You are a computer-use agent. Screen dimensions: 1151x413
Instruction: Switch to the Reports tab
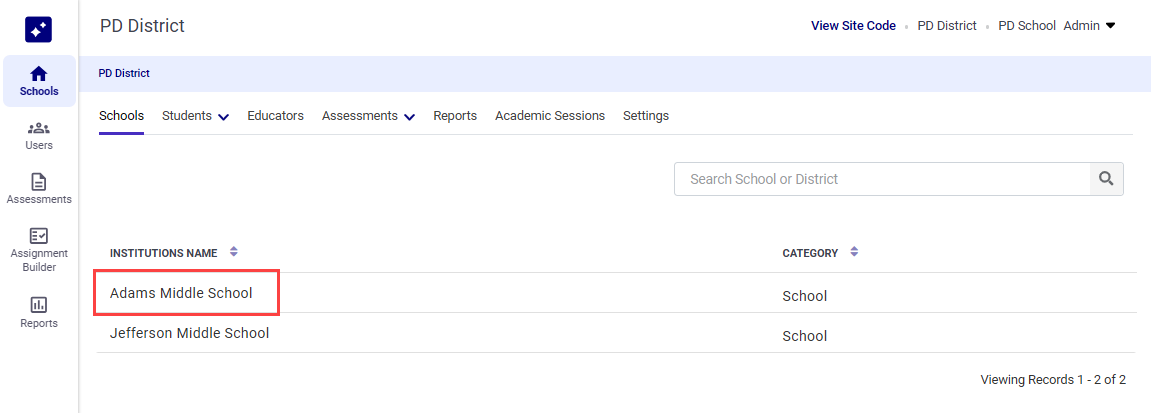click(x=455, y=116)
